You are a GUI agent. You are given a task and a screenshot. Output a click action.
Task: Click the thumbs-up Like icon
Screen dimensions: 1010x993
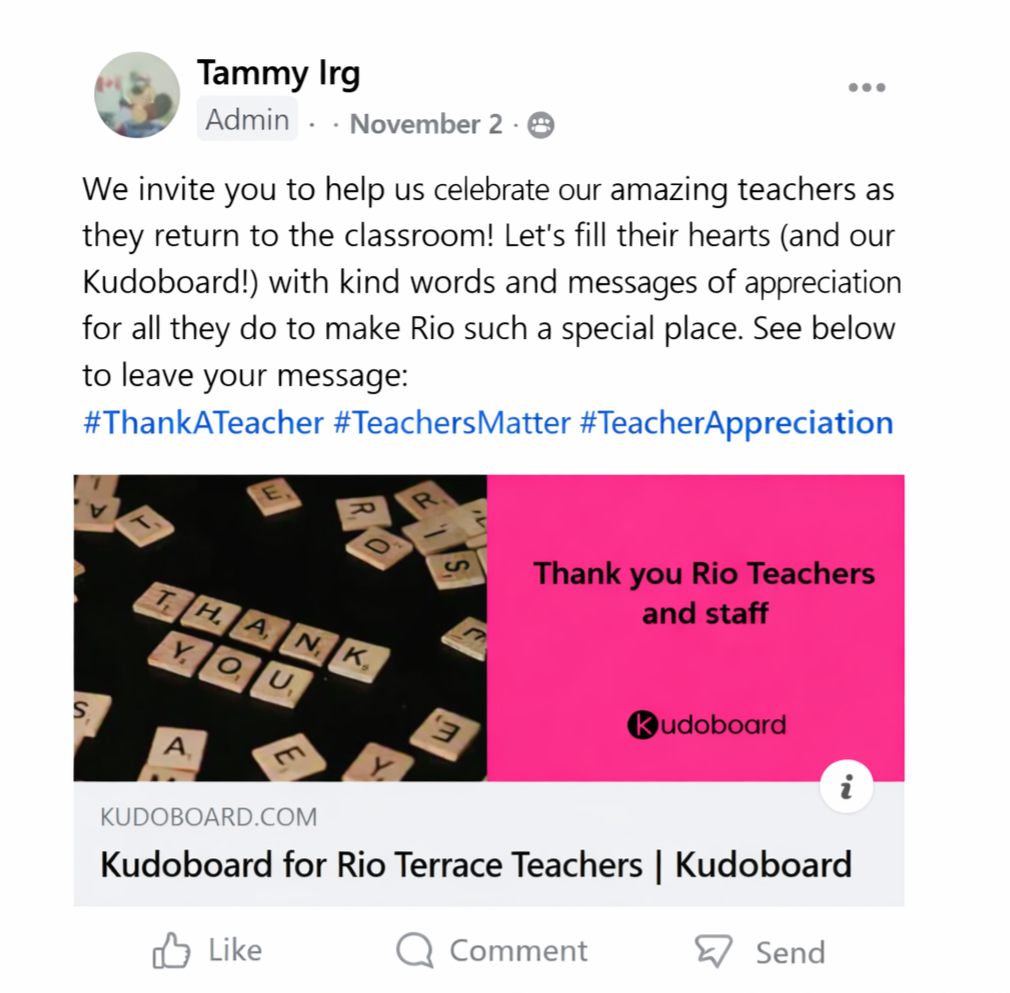click(x=171, y=950)
